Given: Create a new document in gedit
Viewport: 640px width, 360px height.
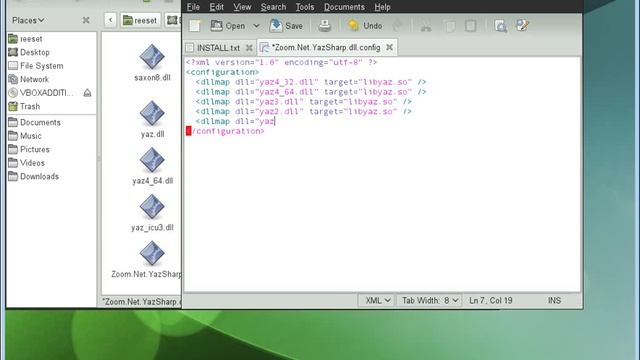Looking at the screenshot, I should tap(195, 26).
